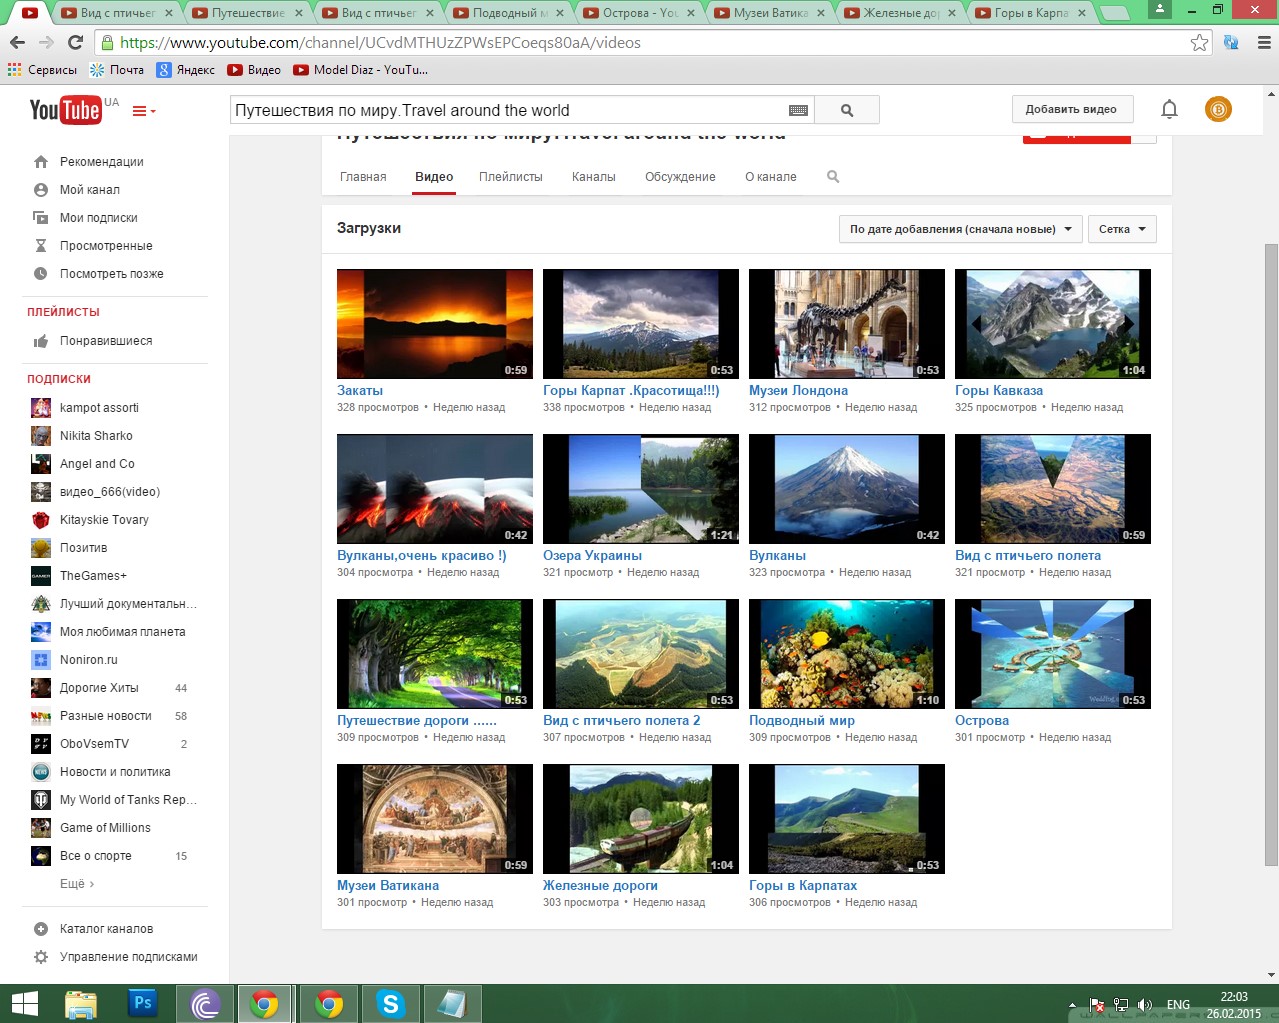
Task: Click ENG language indicator in tray
Action: pyautogui.click(x=1178, y=1004)
